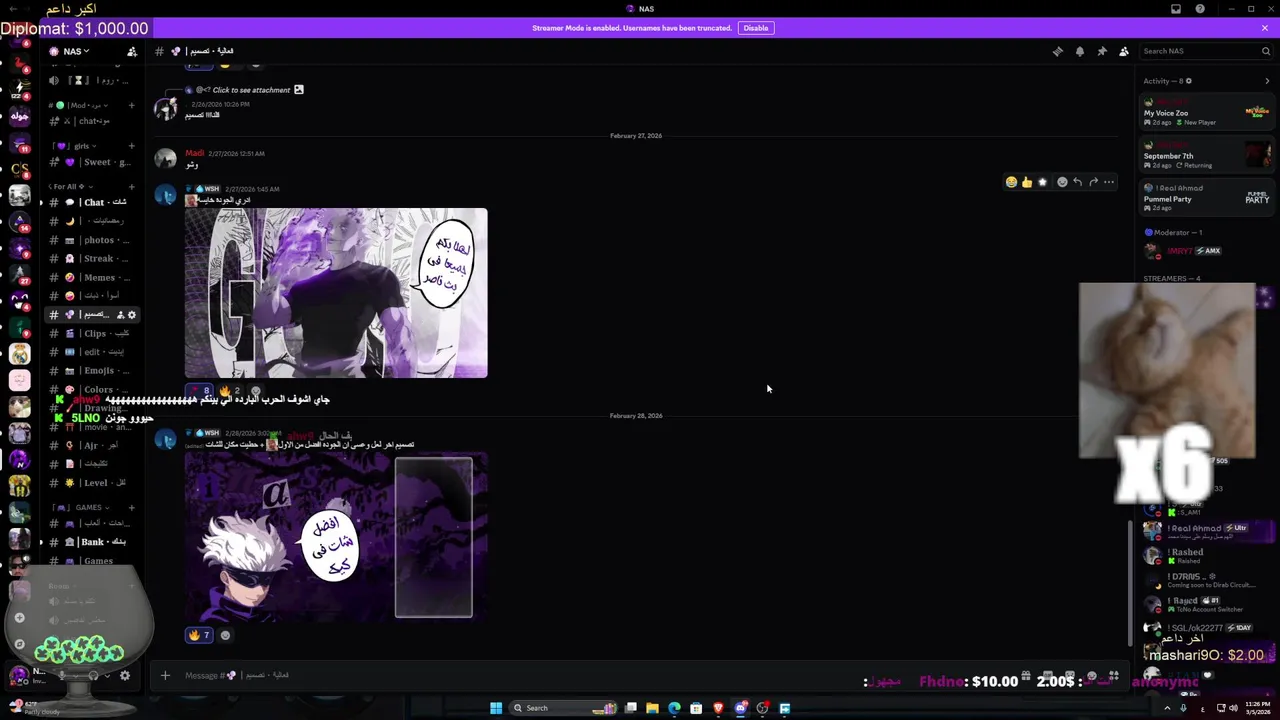The image size is (1280, 720).
Task: Open Brave browser from taskbar
Action: pos(718,708)
